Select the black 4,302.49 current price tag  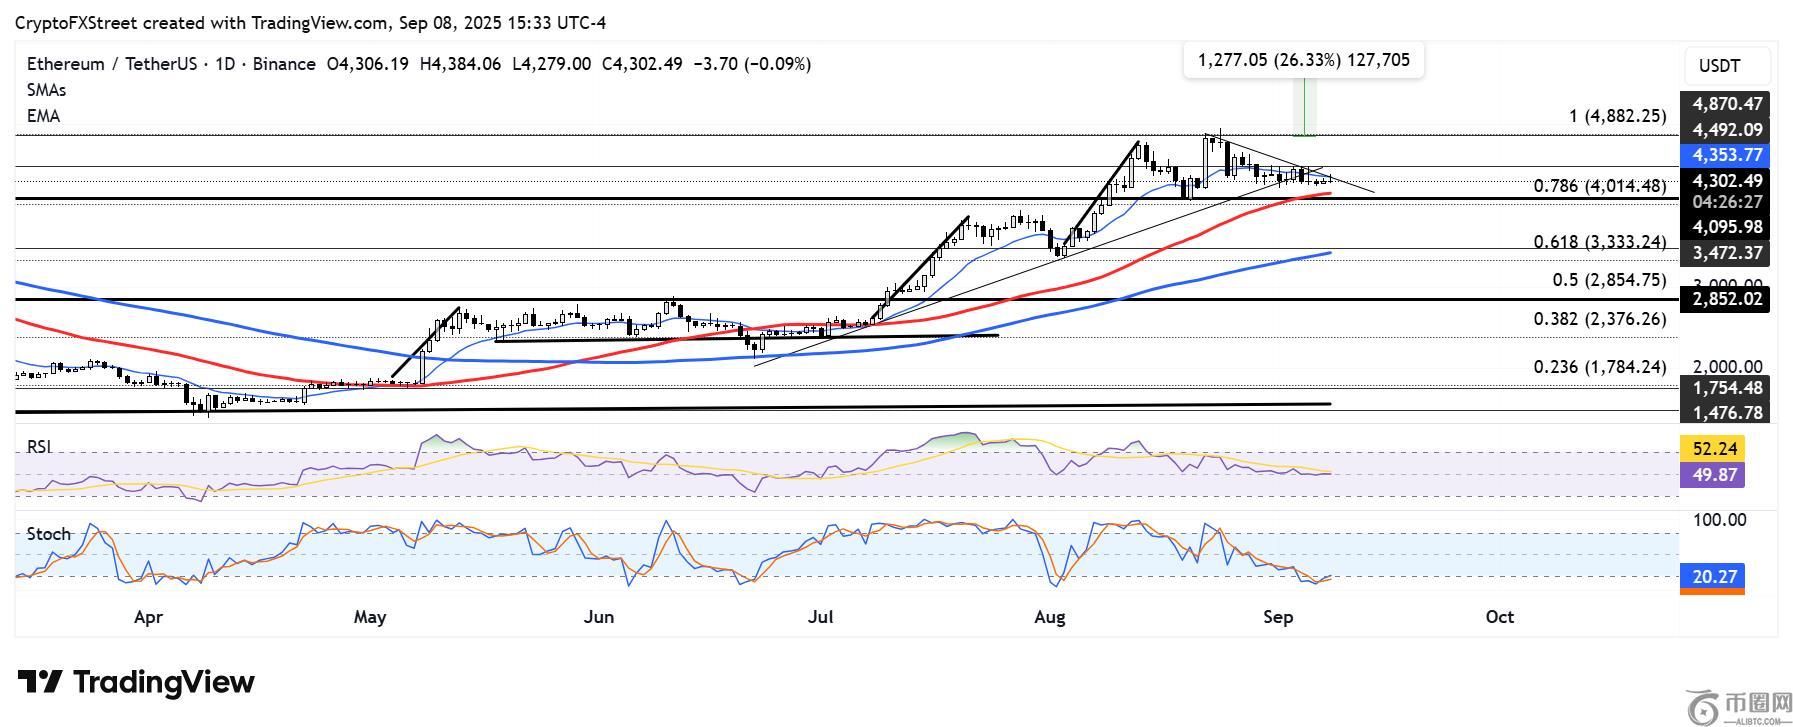tap(1725, 181)
